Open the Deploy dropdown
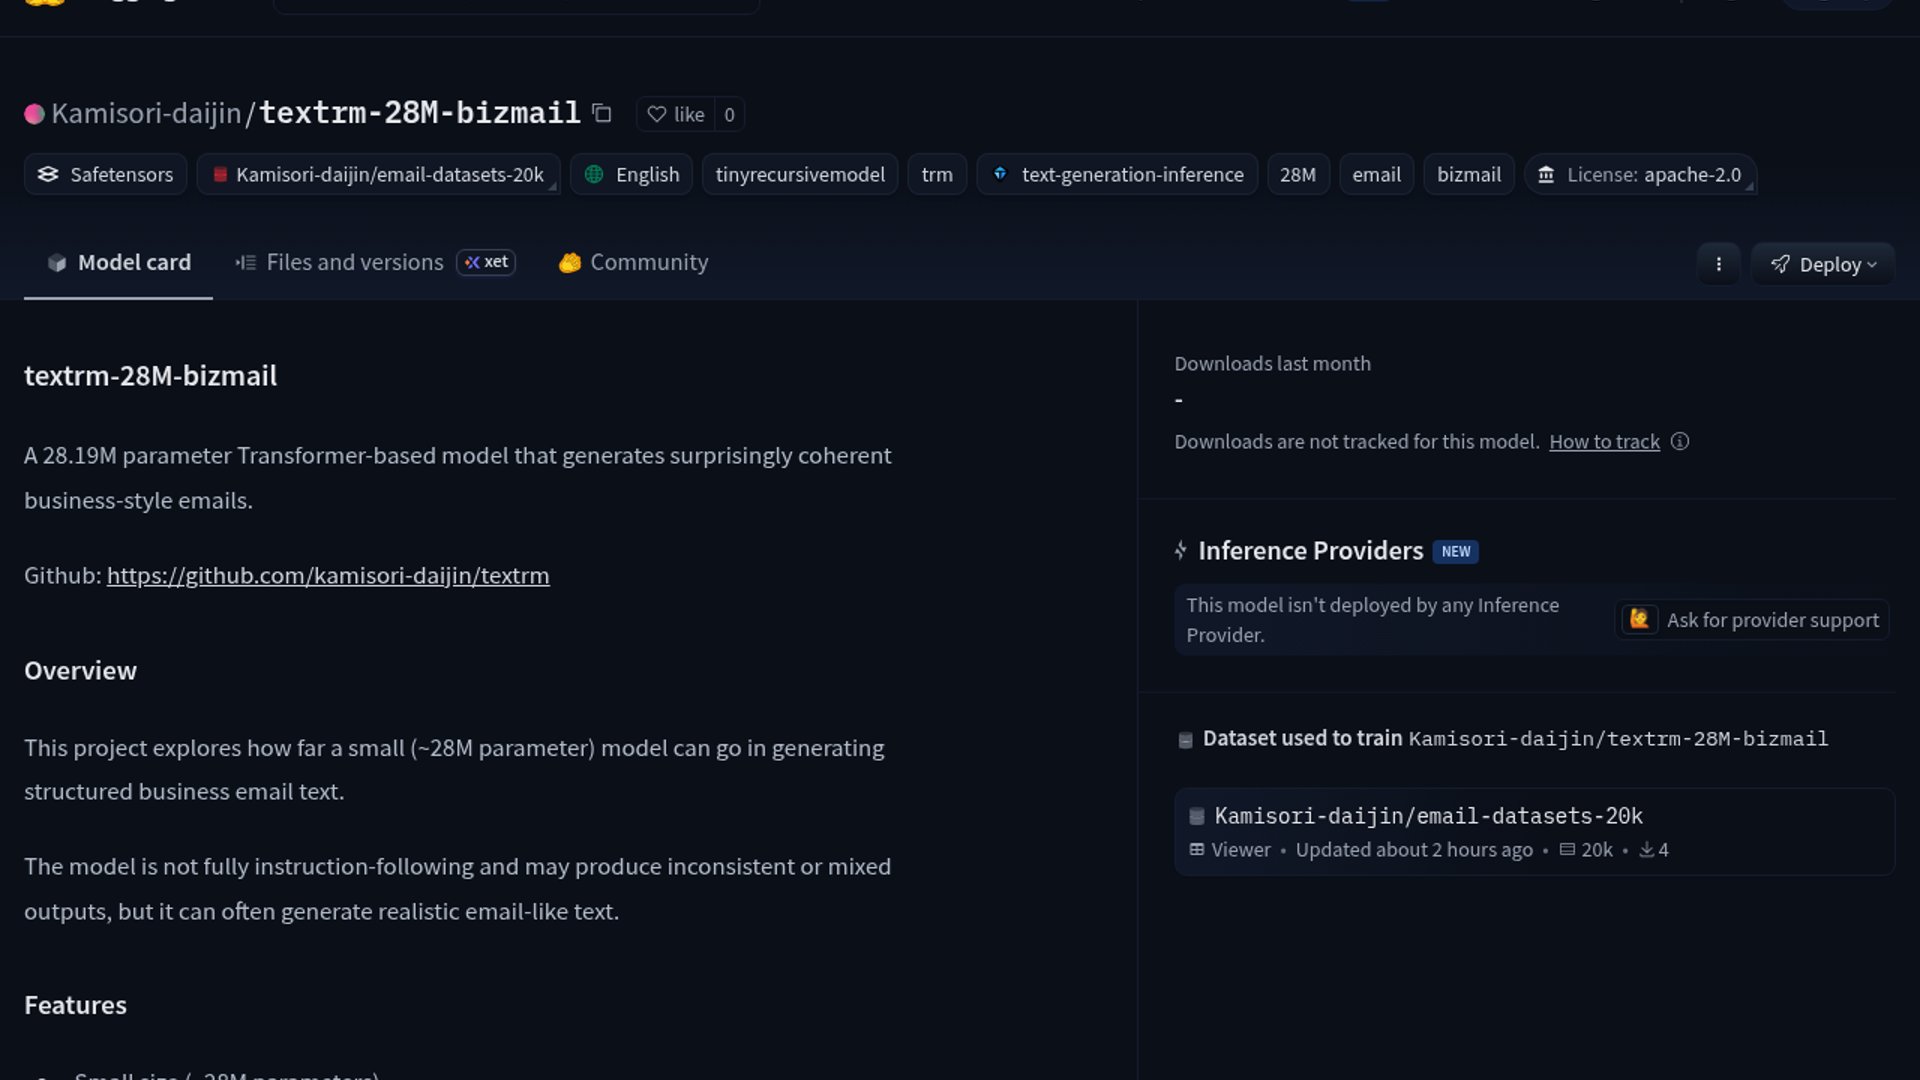 pos(1823,265)
